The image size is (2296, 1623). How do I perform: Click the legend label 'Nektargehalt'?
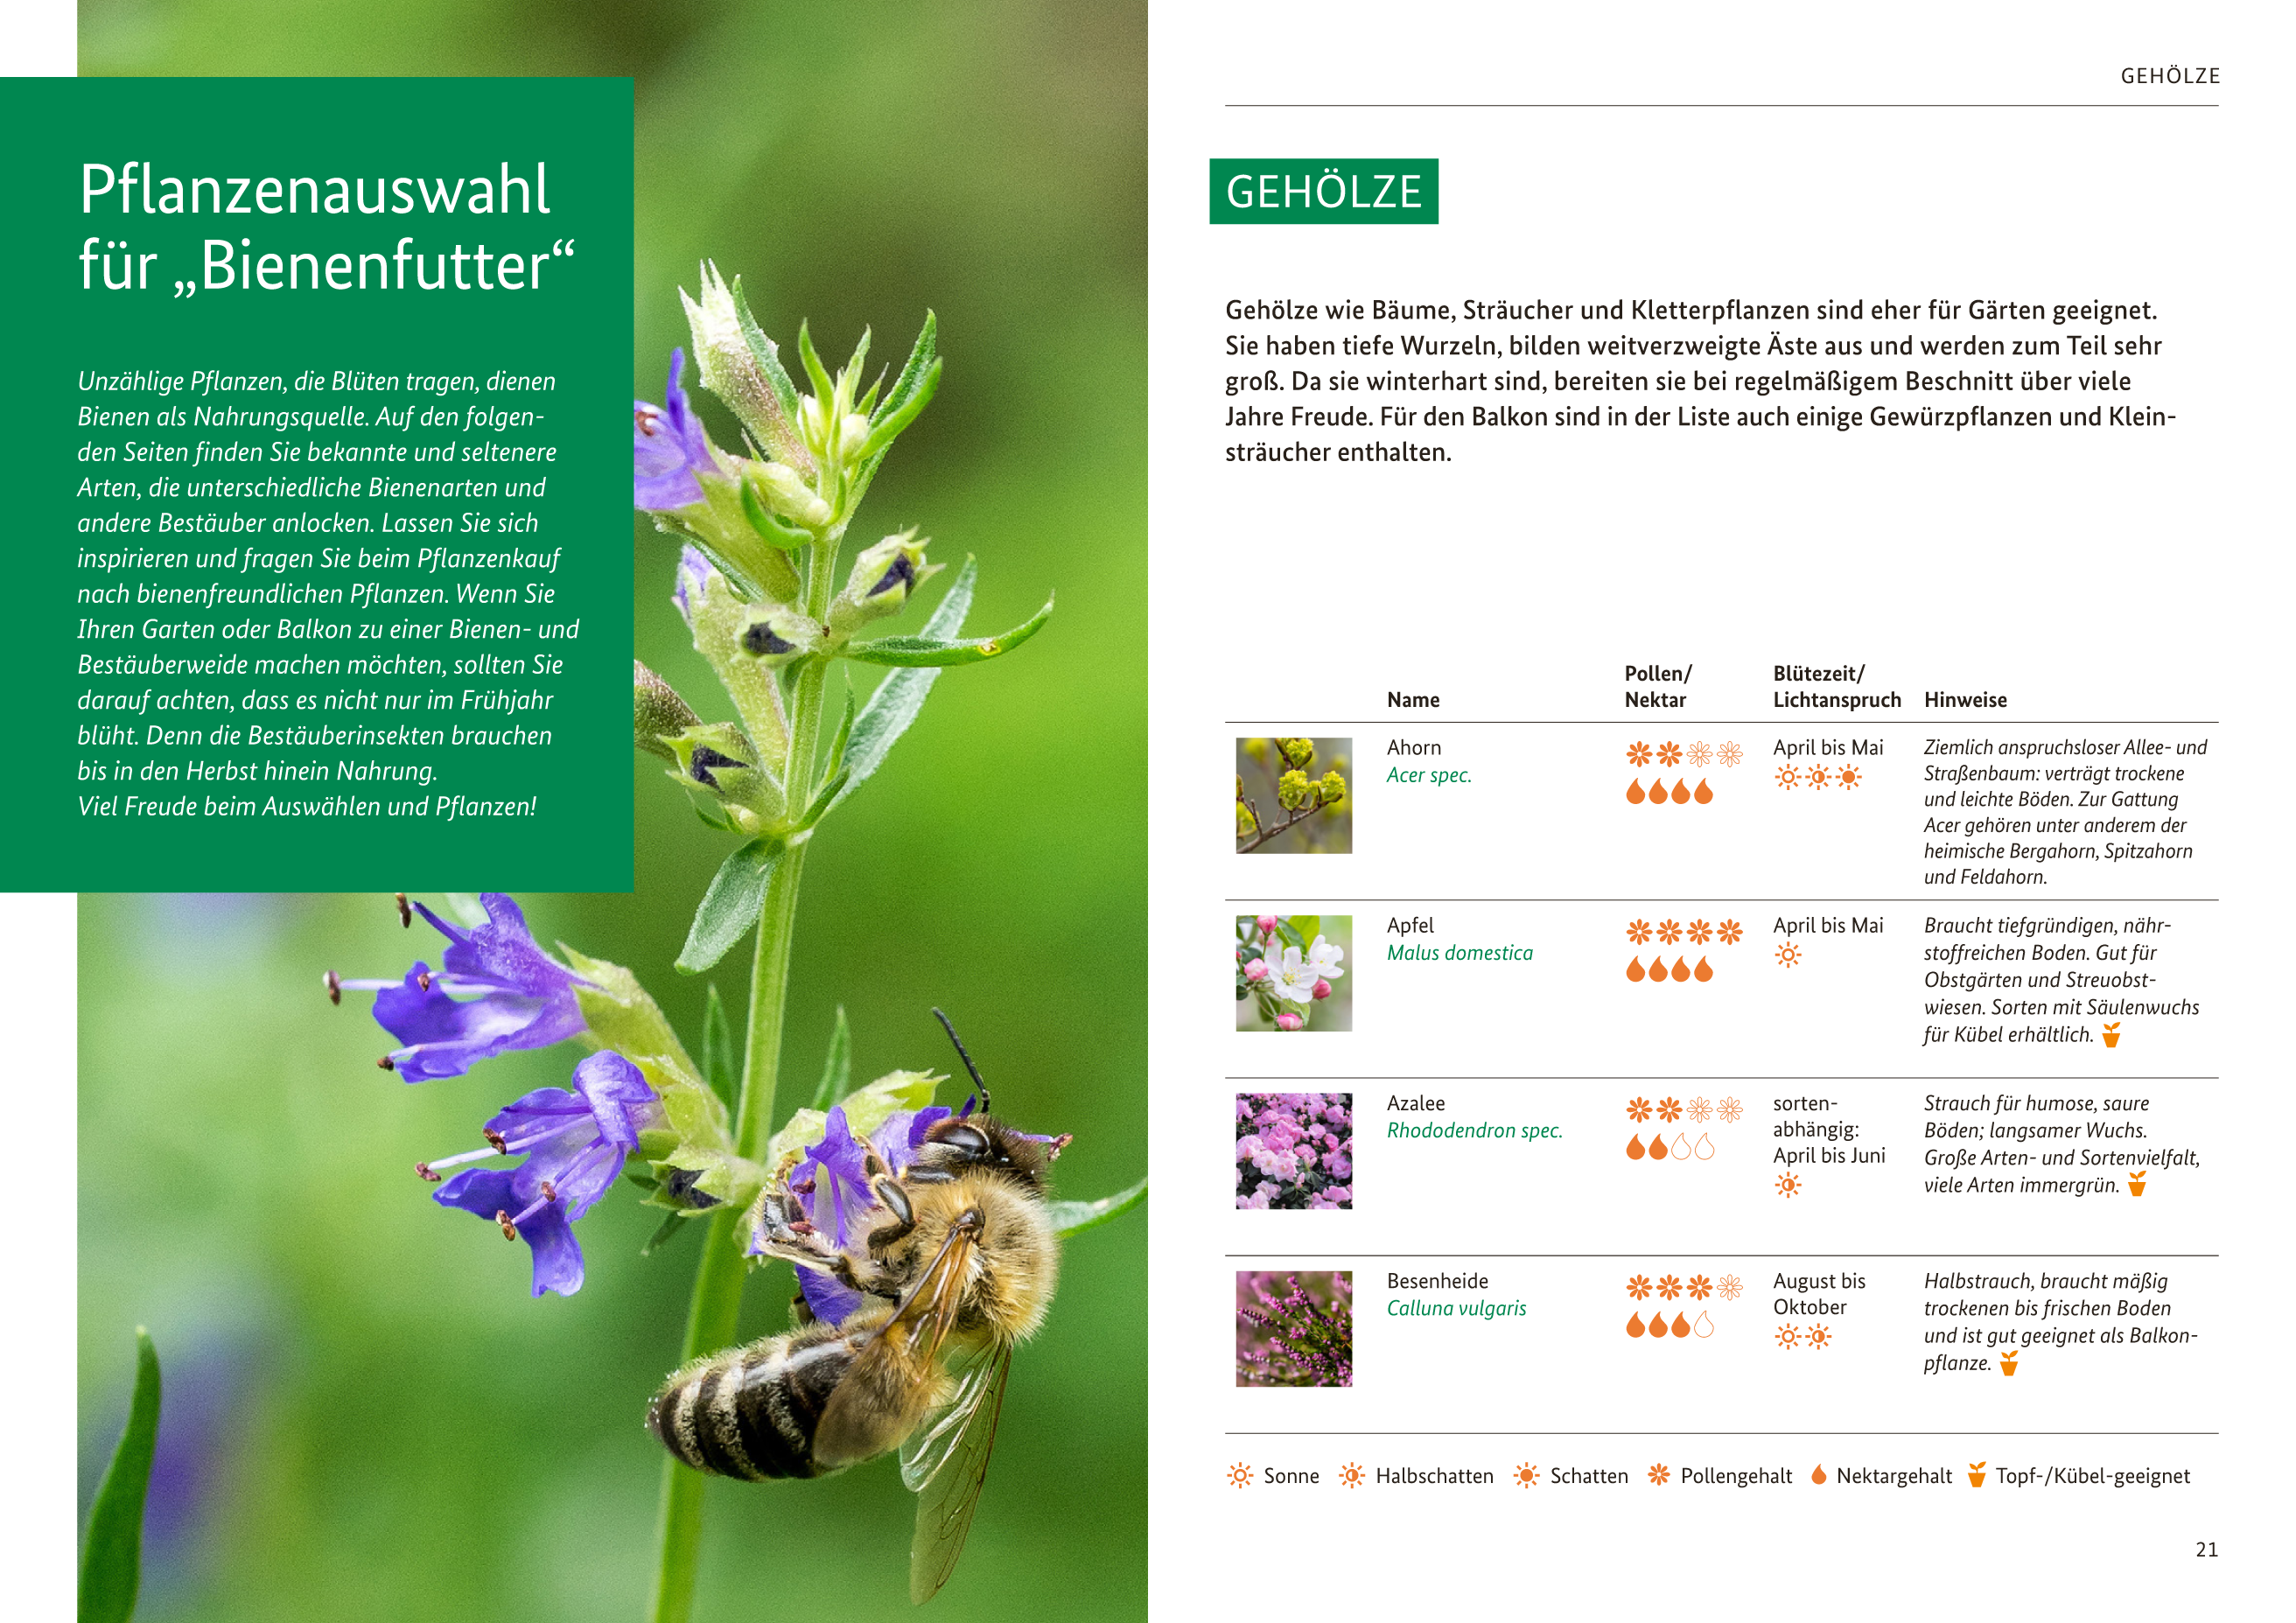(x=1894, y=1476)
